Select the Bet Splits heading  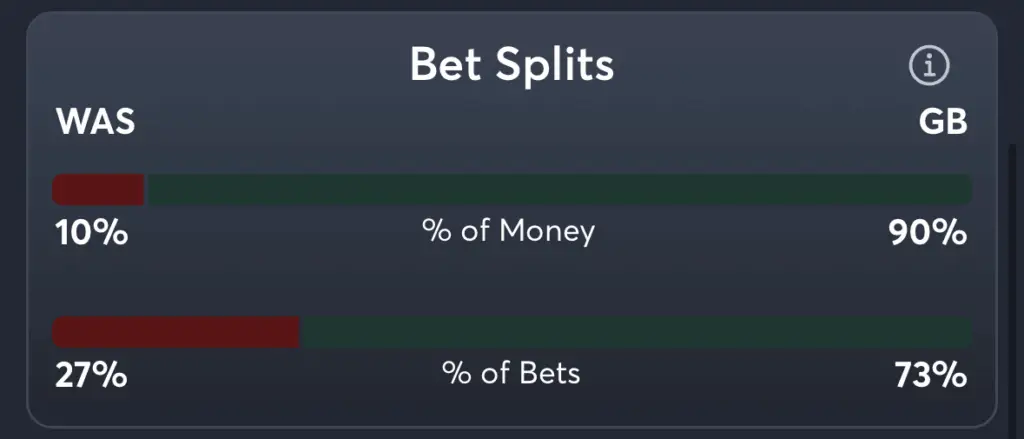[512, 65]
